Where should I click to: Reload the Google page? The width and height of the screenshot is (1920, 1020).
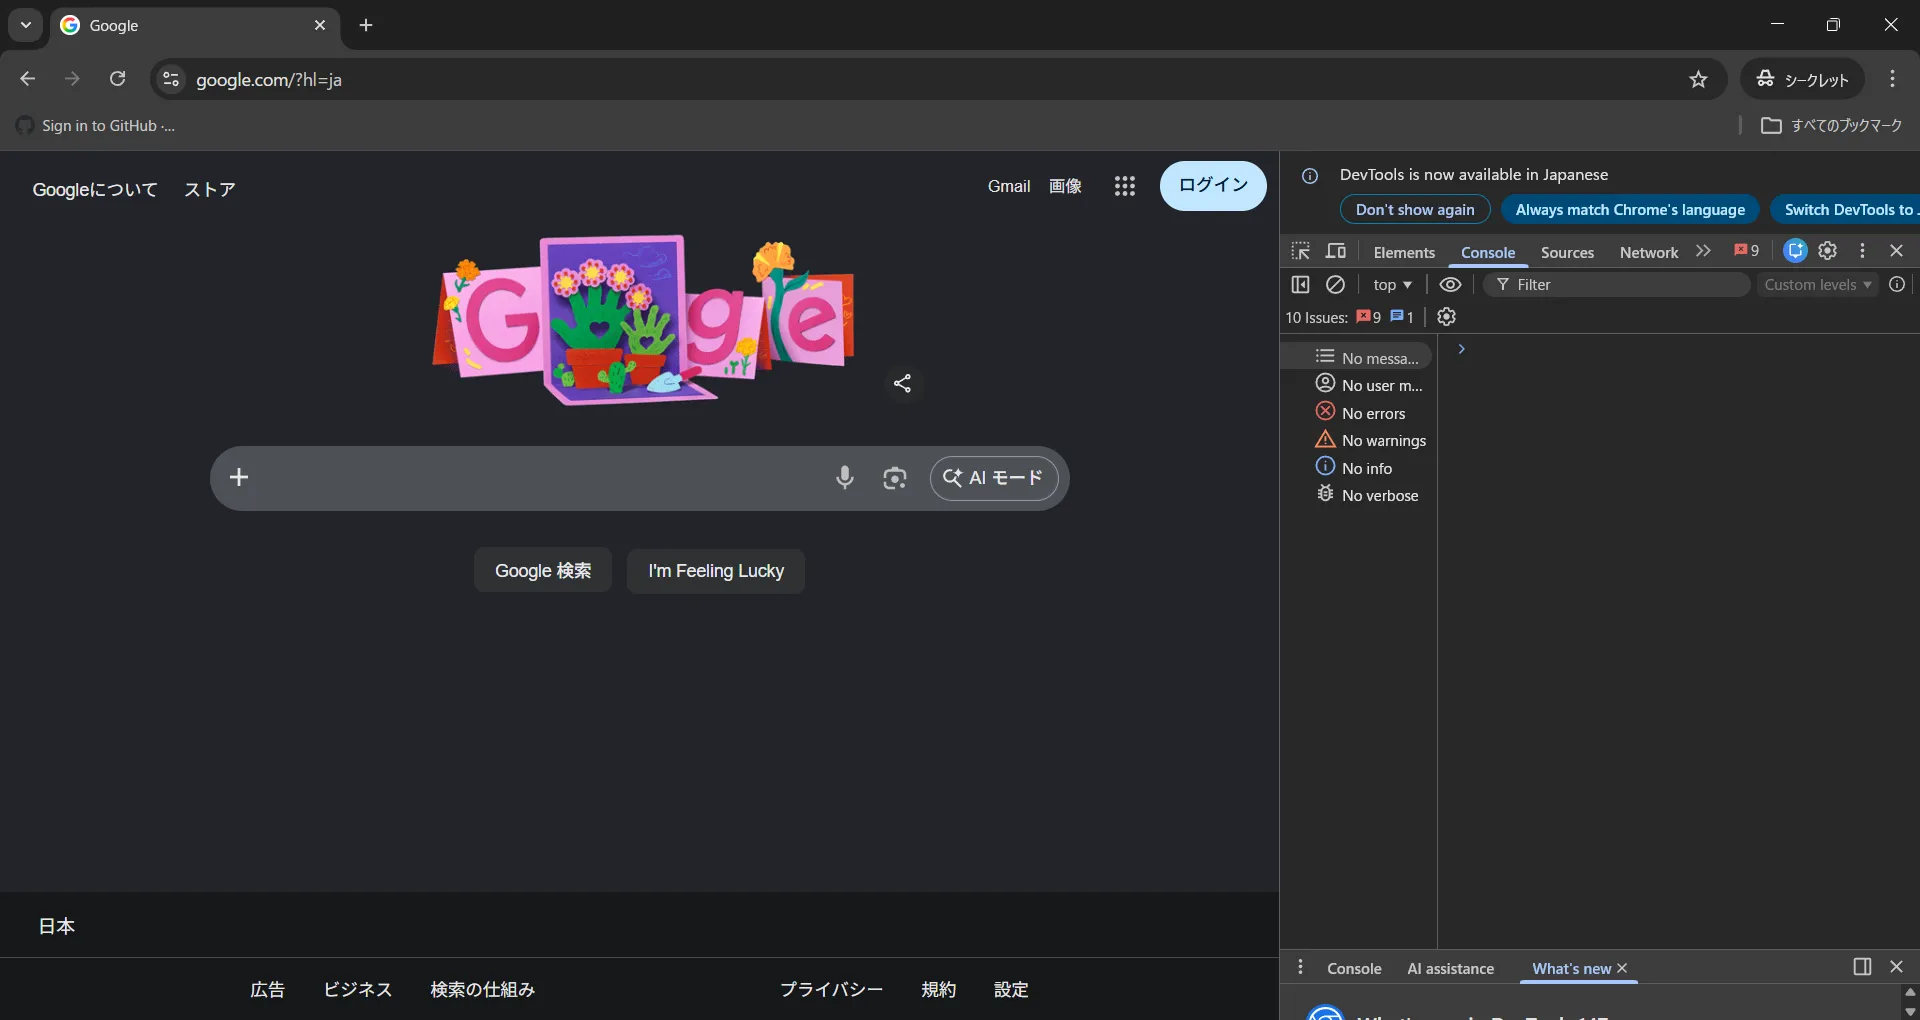pos(118,79)
